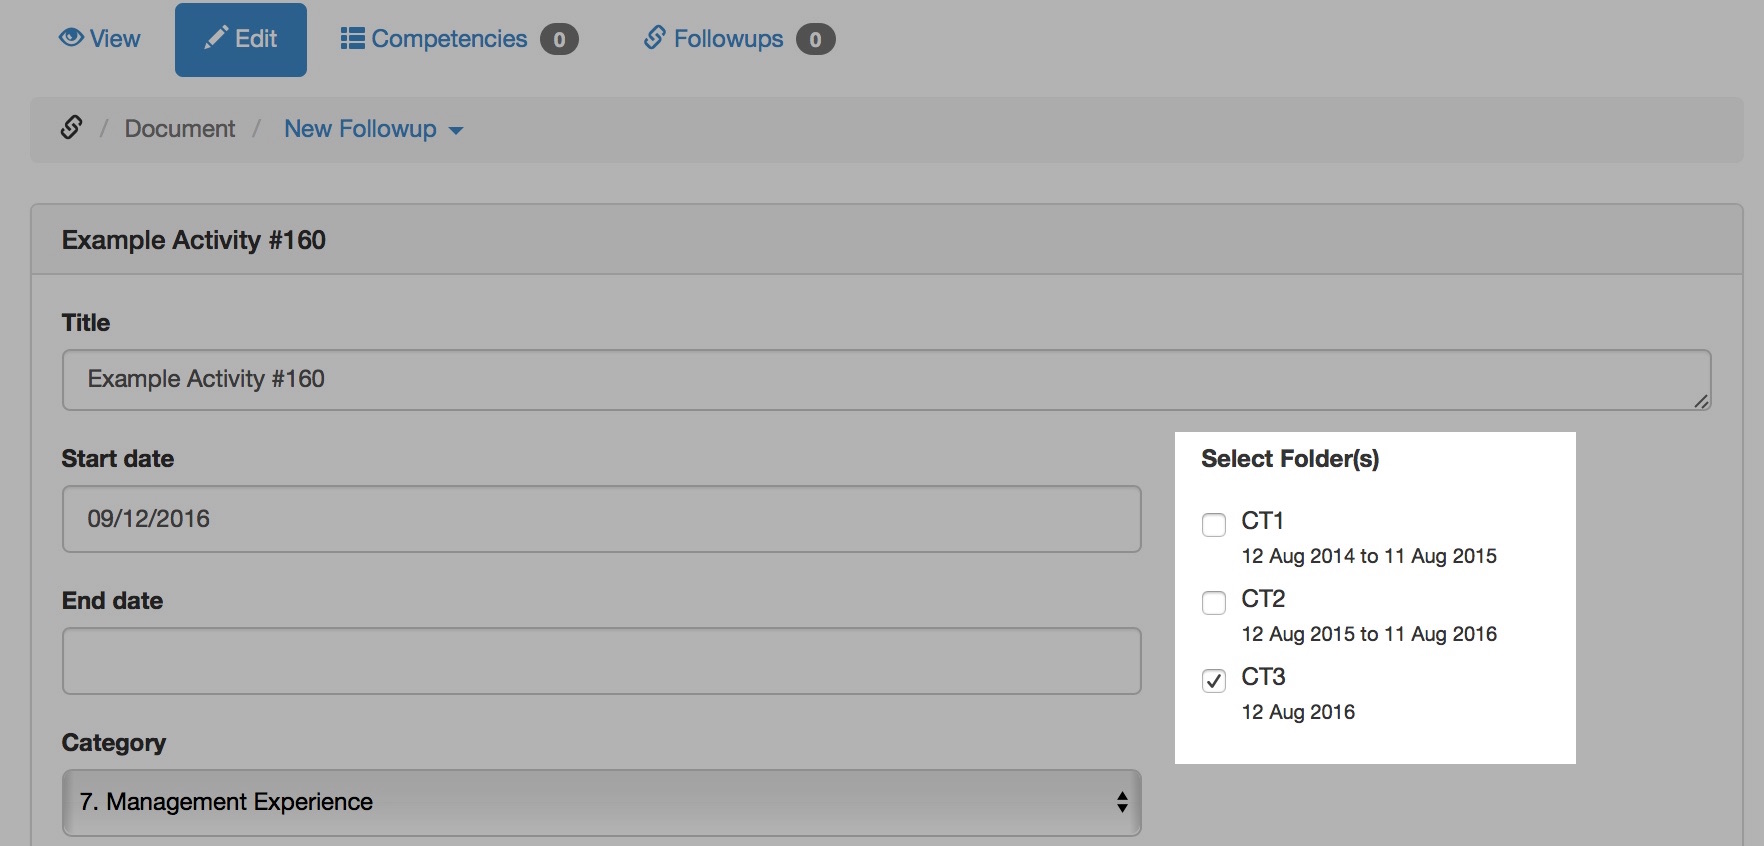The height and width of the screenshot is (846, 1764).
Task: Check the CT2 folder checkbox
Action: 1214,602
